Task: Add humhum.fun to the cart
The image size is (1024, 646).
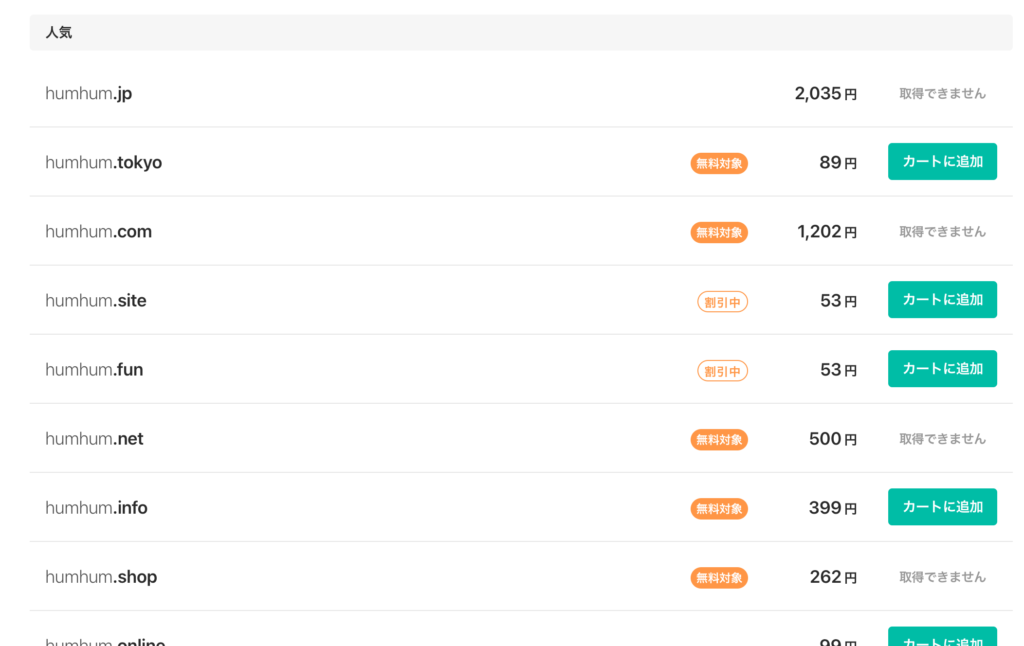Action: 942,369
